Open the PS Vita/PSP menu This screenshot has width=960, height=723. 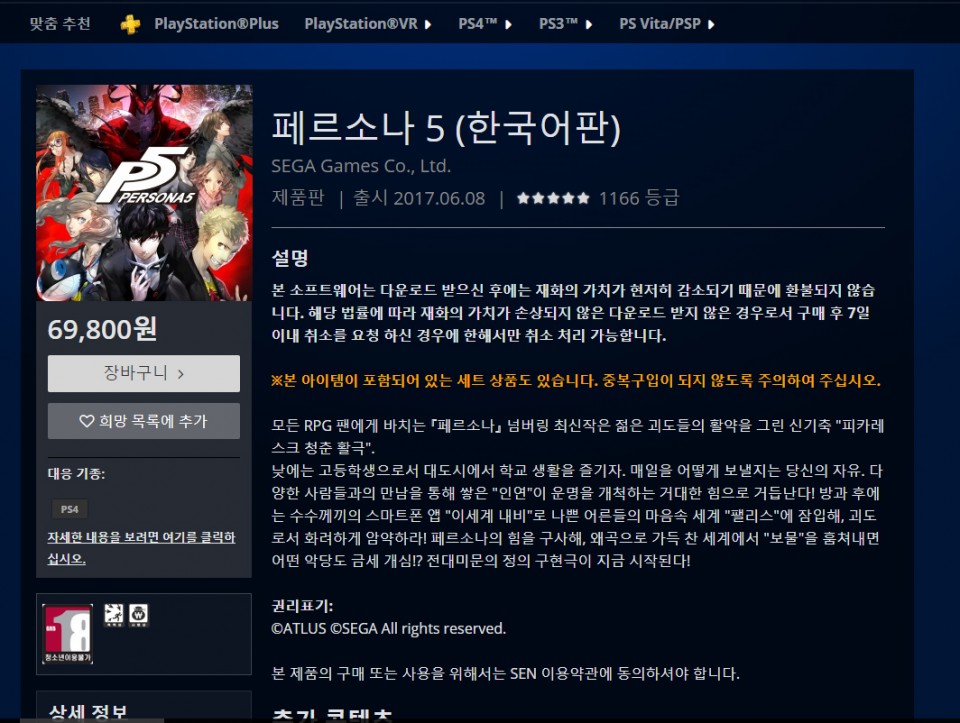(659, 24)
